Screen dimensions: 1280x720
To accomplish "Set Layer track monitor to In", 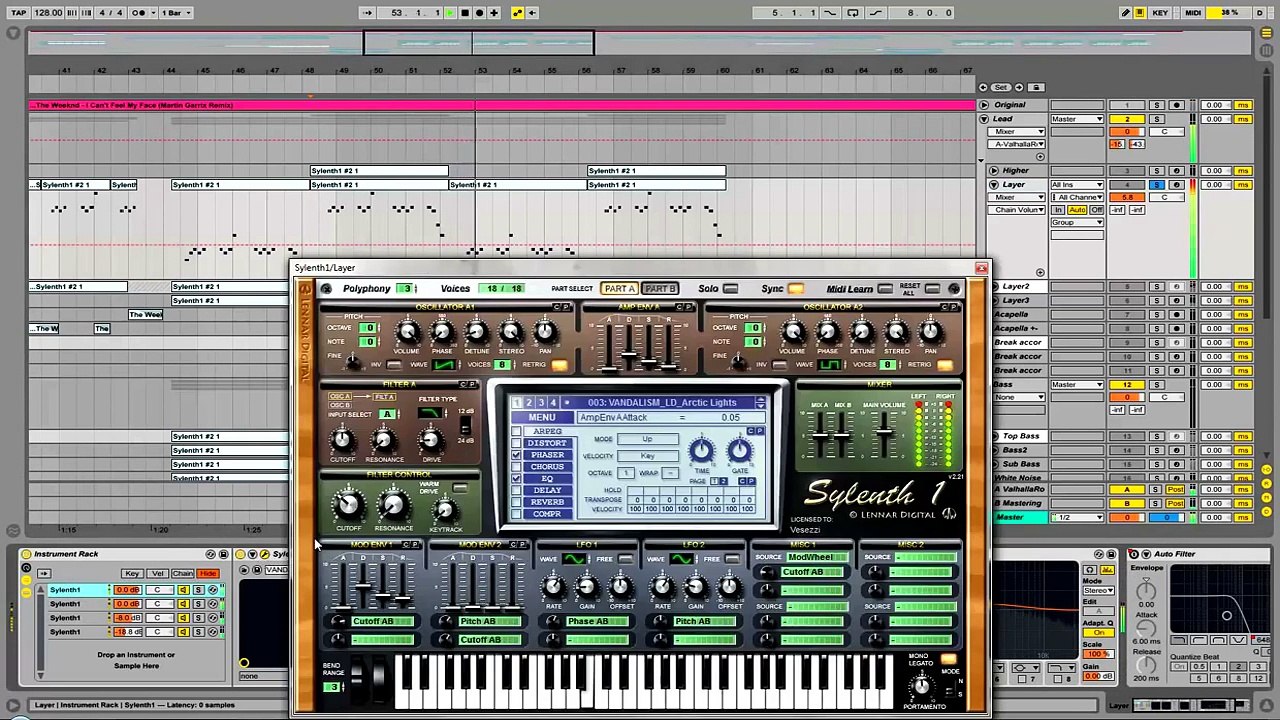I will [x=1058, y=210].
